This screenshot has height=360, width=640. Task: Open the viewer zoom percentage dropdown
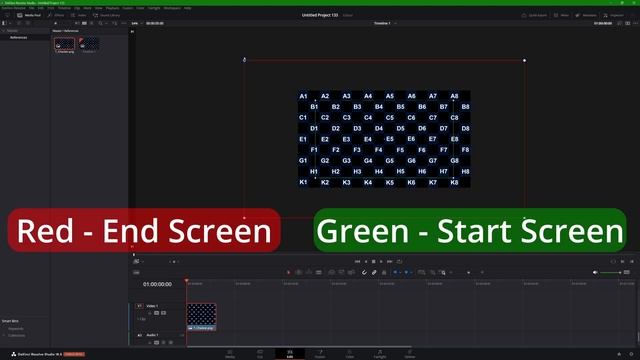point(137,23)
